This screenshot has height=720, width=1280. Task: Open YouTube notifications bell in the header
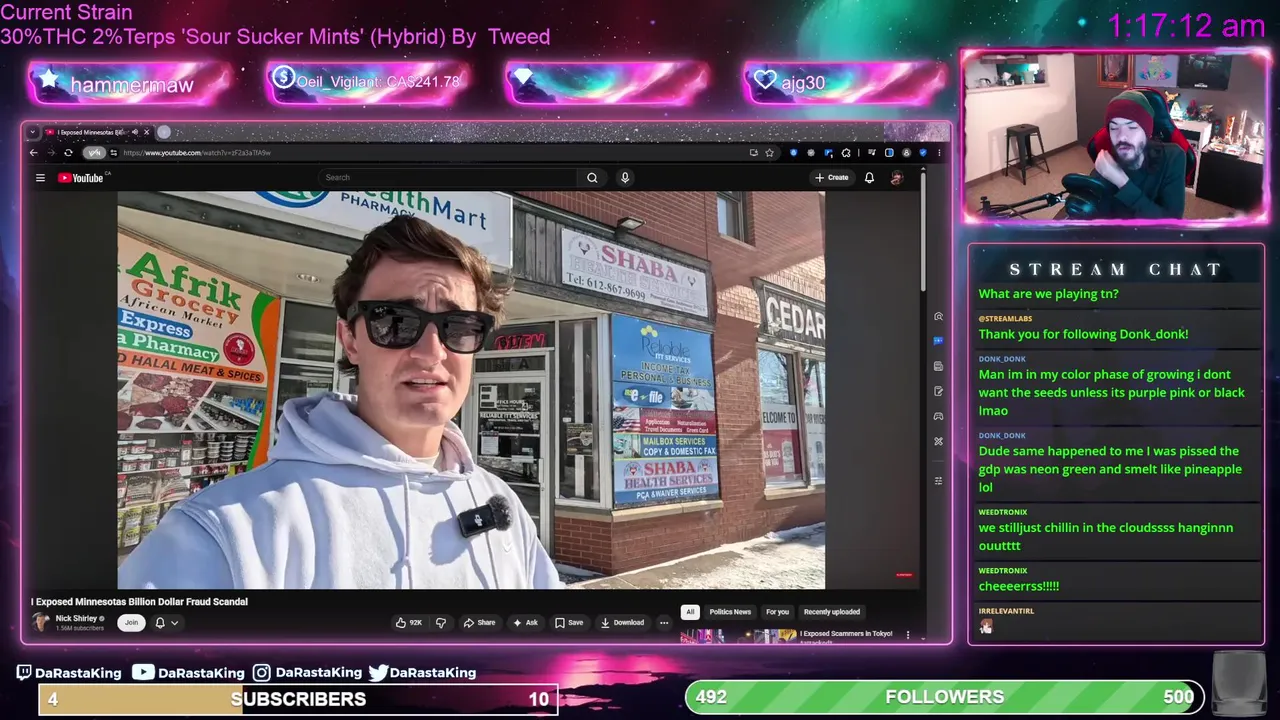(869, 178)
